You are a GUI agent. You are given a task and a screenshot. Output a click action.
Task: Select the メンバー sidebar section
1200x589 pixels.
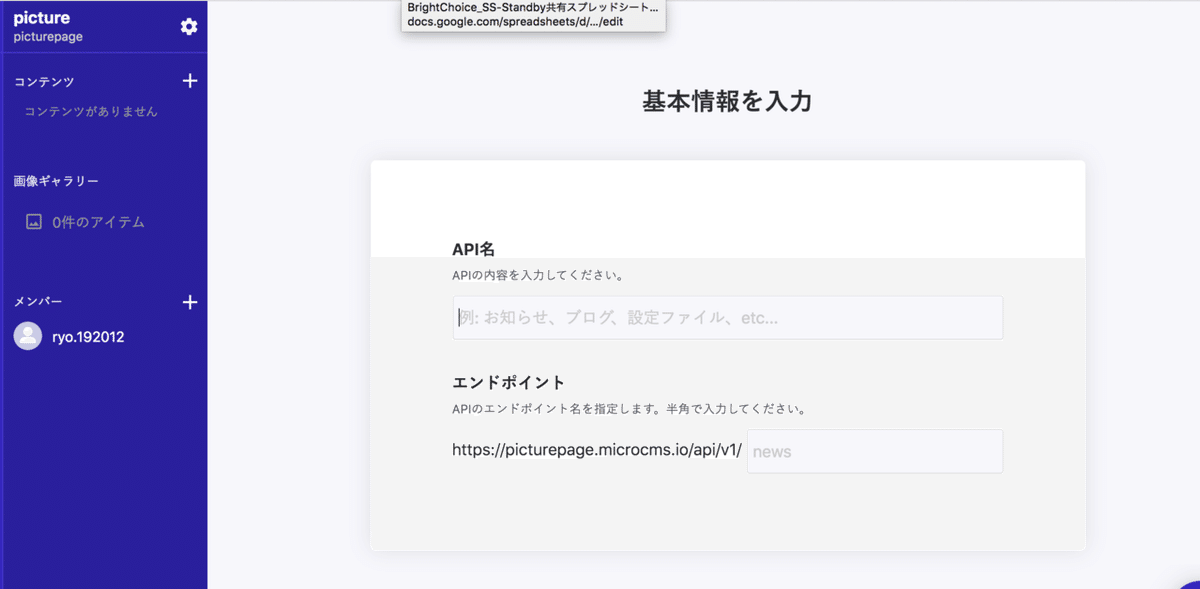click(x=36, y=302)
